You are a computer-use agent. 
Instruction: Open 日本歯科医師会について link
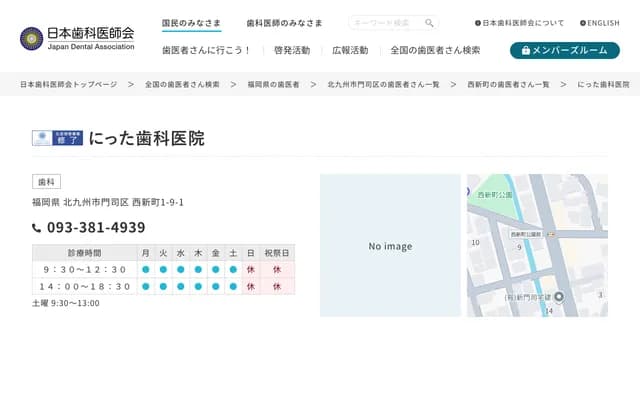(x=520, y=23)
